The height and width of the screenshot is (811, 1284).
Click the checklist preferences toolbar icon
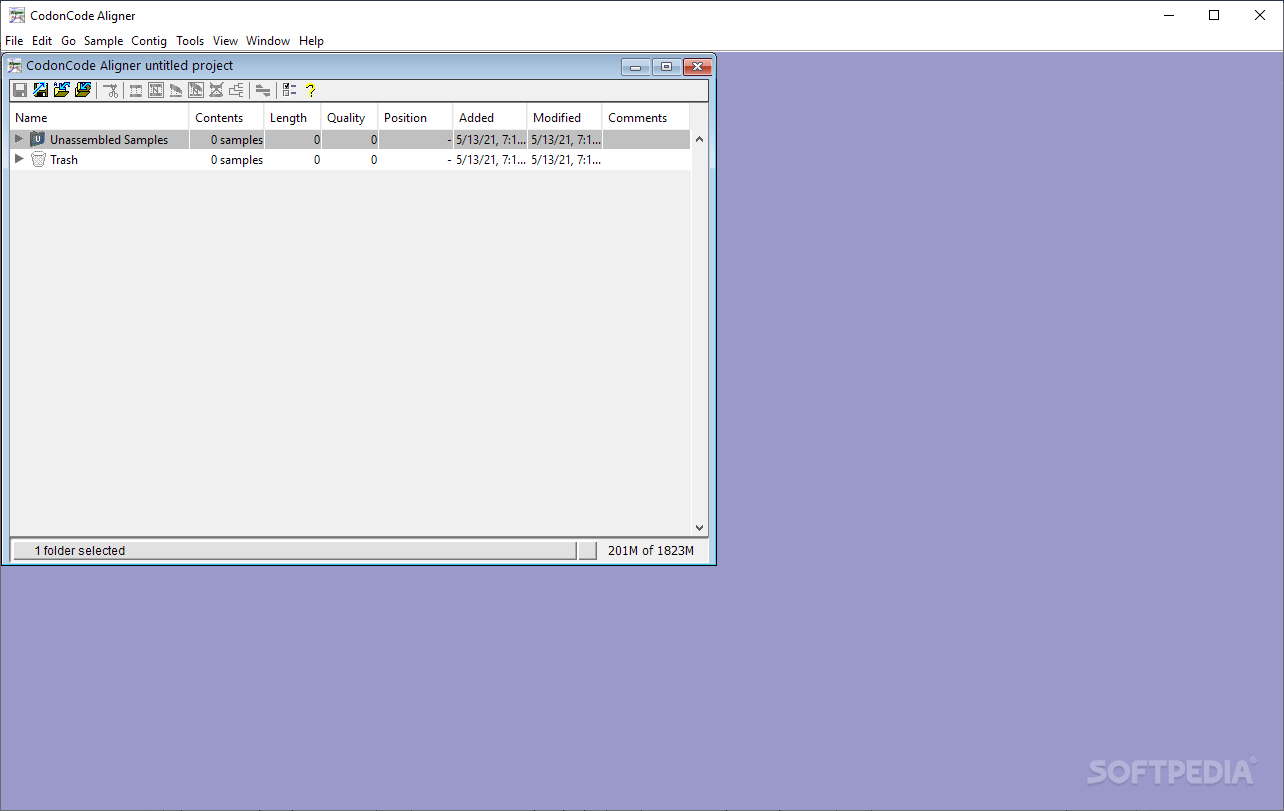tap(289, 90)
